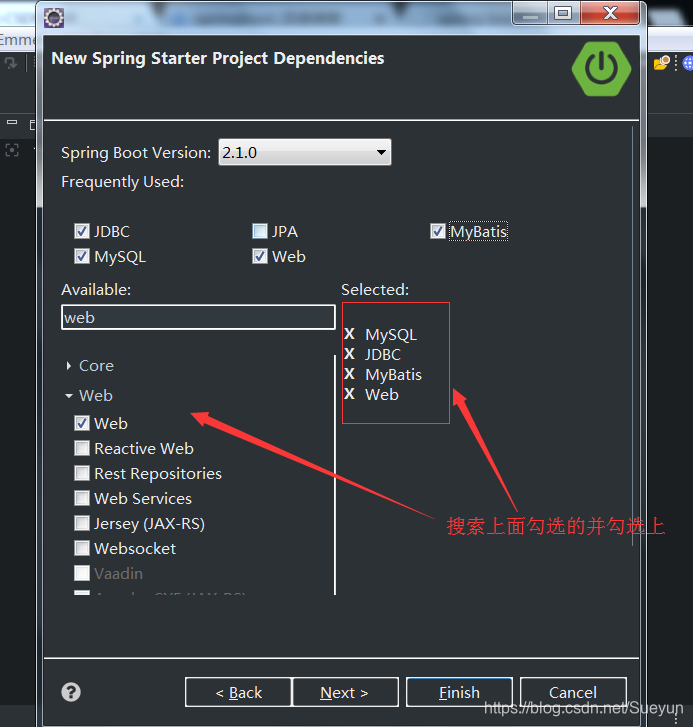Click the dialog gear icon in title bar
693x727 pixels.
[x=54, y=18]
